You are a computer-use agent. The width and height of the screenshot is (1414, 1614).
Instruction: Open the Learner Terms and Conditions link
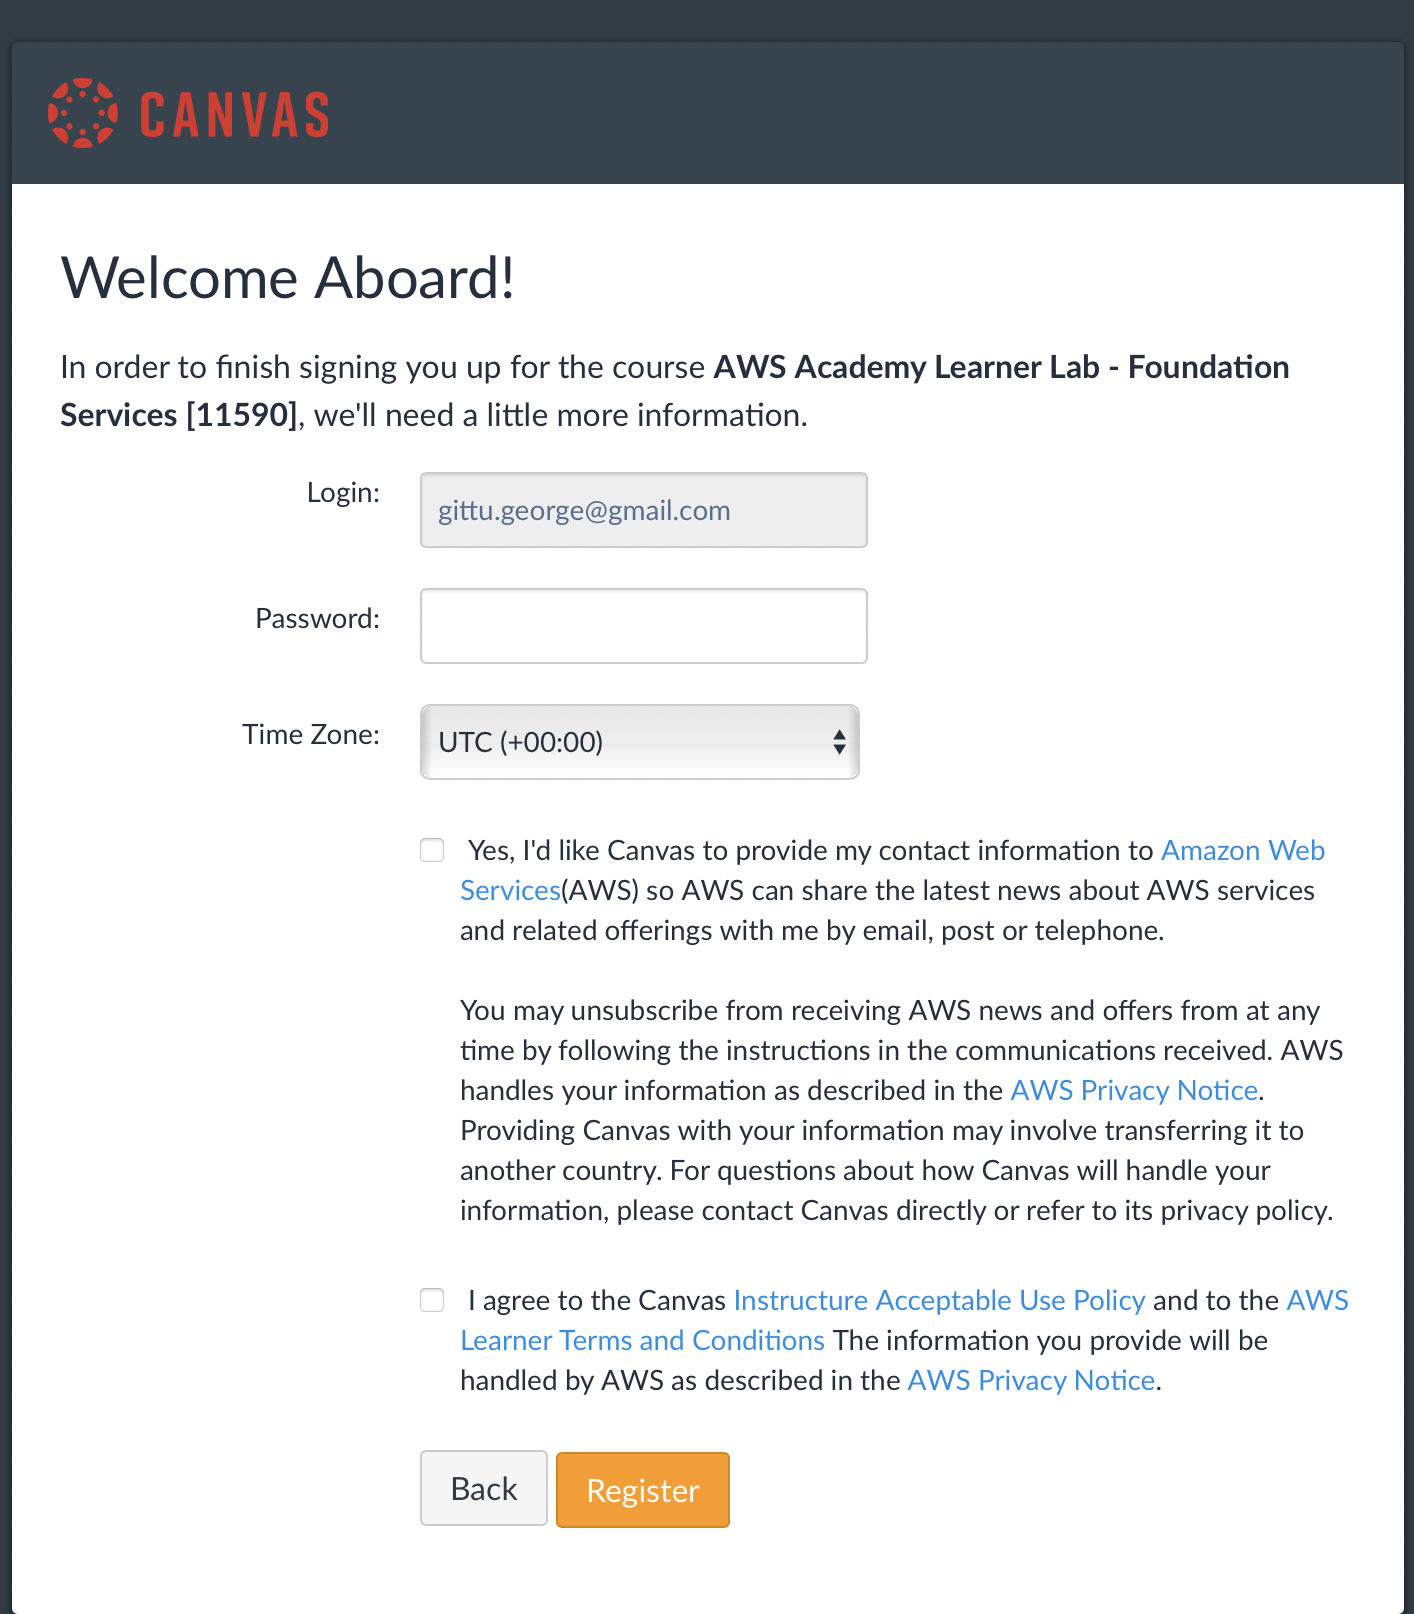coord(642,1340)
